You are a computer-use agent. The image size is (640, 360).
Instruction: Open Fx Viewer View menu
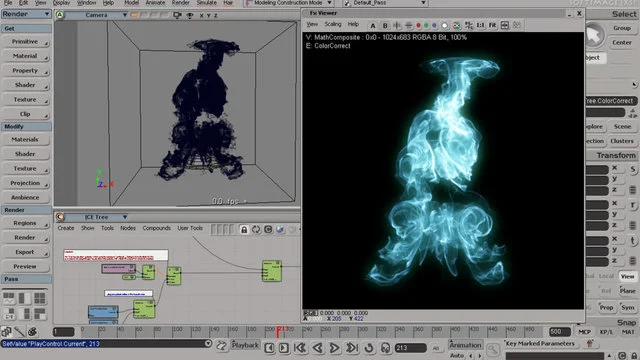312,24
